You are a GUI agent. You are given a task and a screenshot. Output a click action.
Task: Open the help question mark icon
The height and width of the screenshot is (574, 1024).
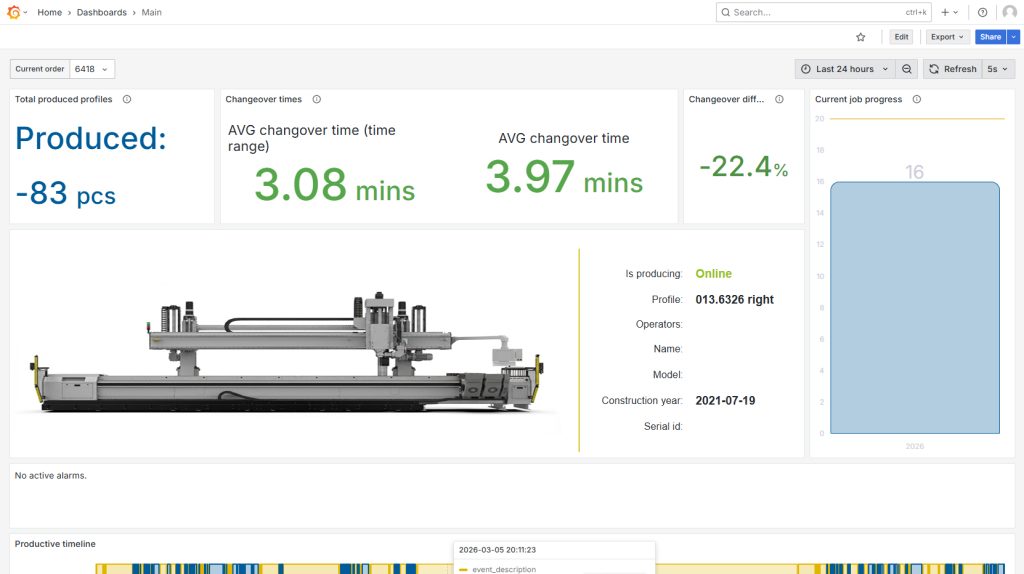tap(982, 12)
